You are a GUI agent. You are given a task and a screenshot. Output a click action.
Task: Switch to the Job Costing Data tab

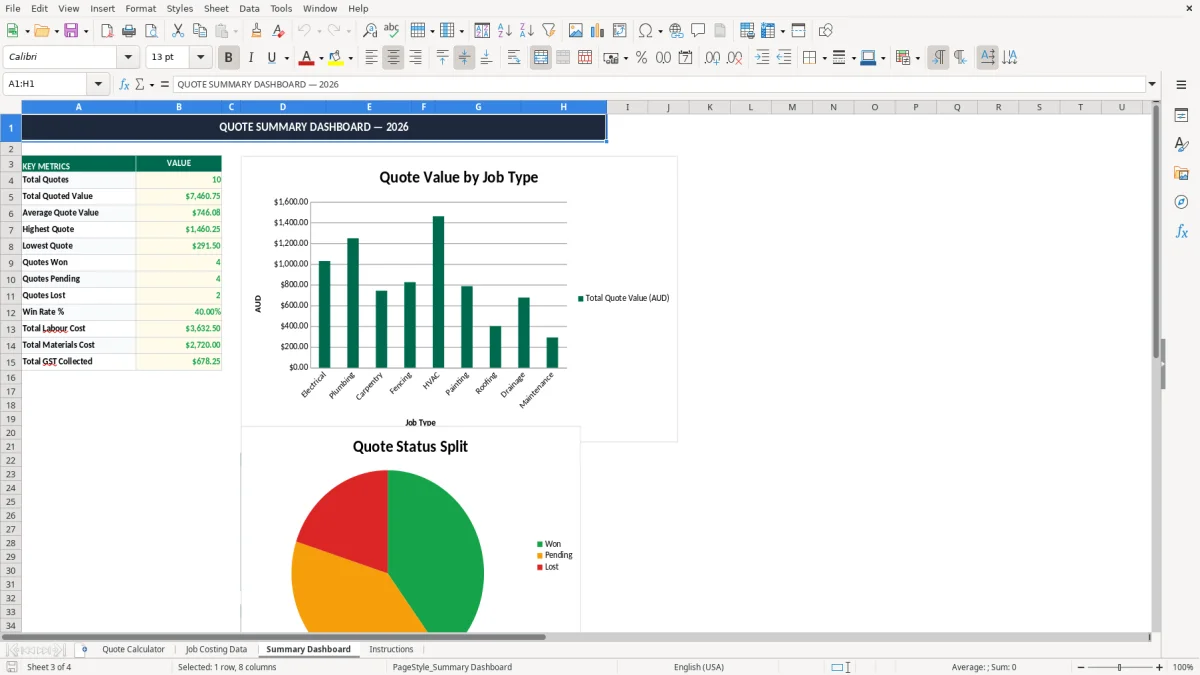tap(216, 649)
